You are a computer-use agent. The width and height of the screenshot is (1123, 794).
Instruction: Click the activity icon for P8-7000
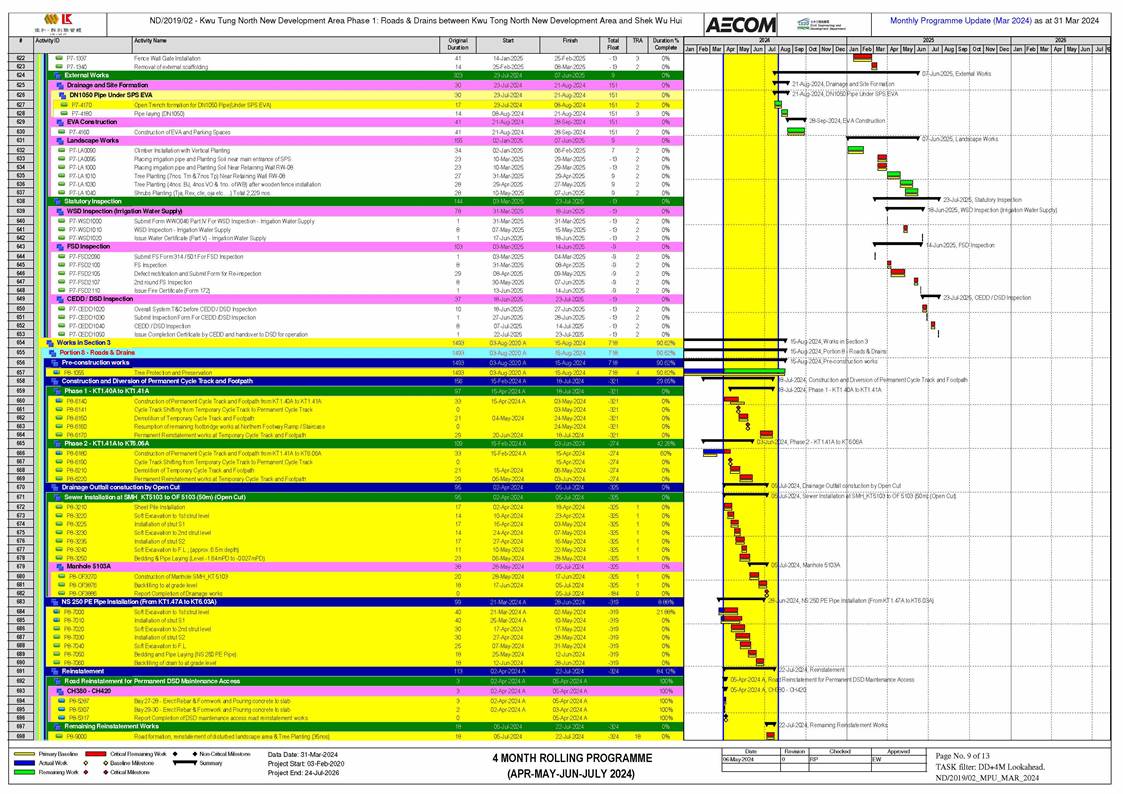58,613
